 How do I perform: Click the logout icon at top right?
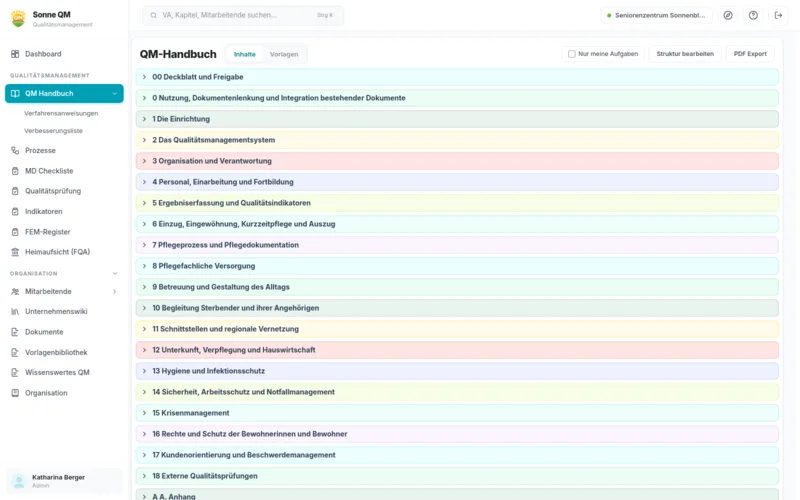coord(779,15)
